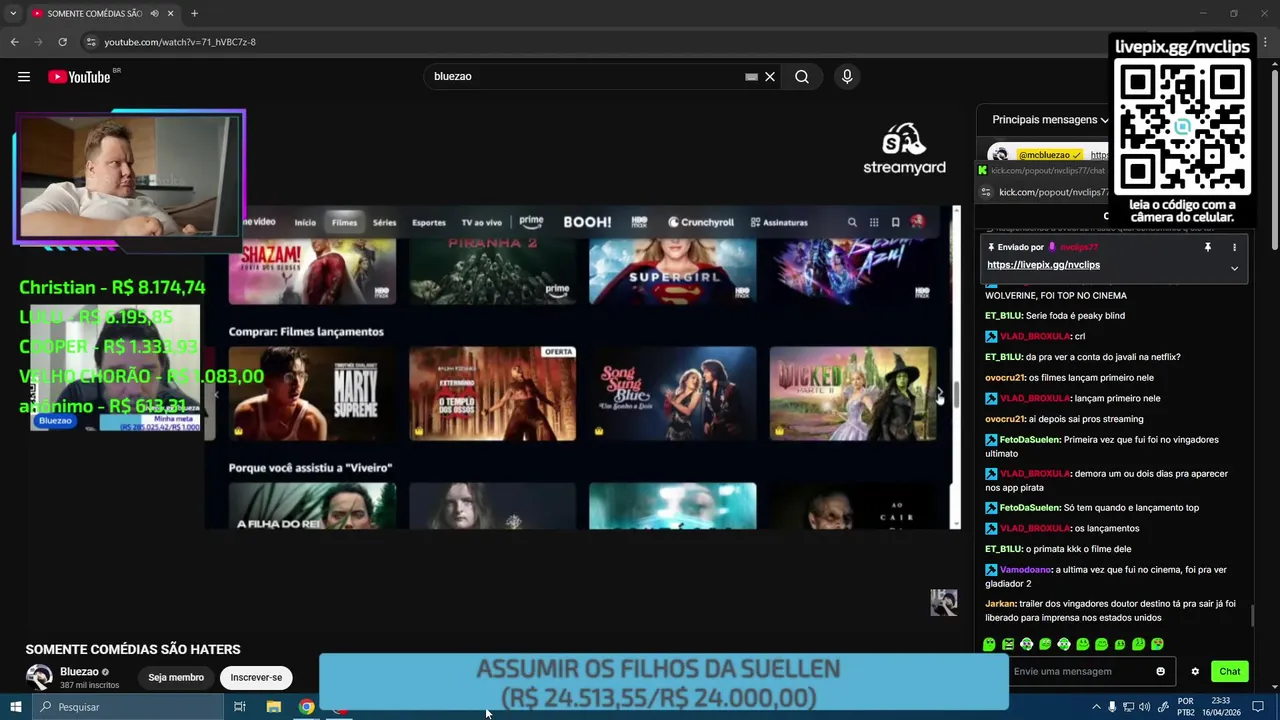The width and height of the screenshot is (1280, 720).
Task: Open the Início tab in Prime Video
Action: (305, 222)
